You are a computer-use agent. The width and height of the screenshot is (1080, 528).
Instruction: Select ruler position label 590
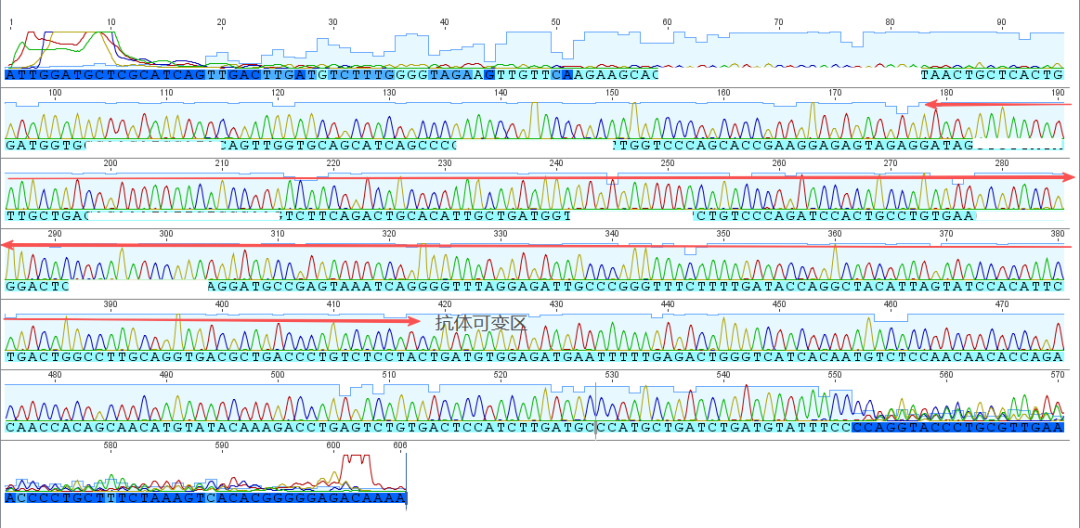pyautogui.click(x=222, y=445)
